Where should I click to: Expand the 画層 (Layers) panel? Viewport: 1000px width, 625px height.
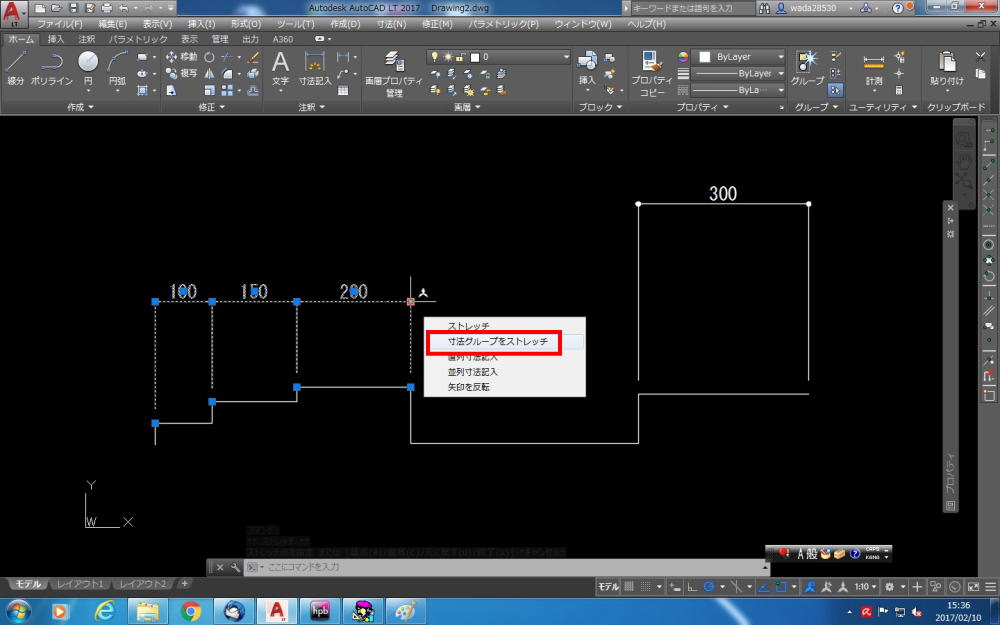point(467,107)
